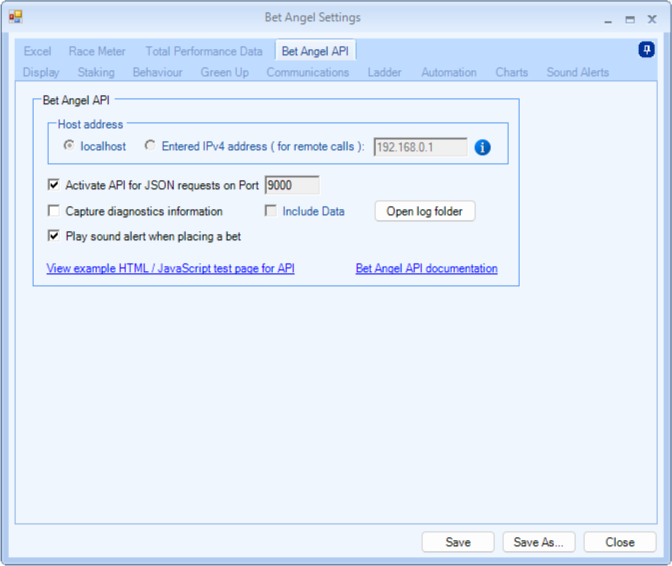Viewport: 672px width, 566px height.
Task: Click the Close button at bottom
Action: point(620,542)
